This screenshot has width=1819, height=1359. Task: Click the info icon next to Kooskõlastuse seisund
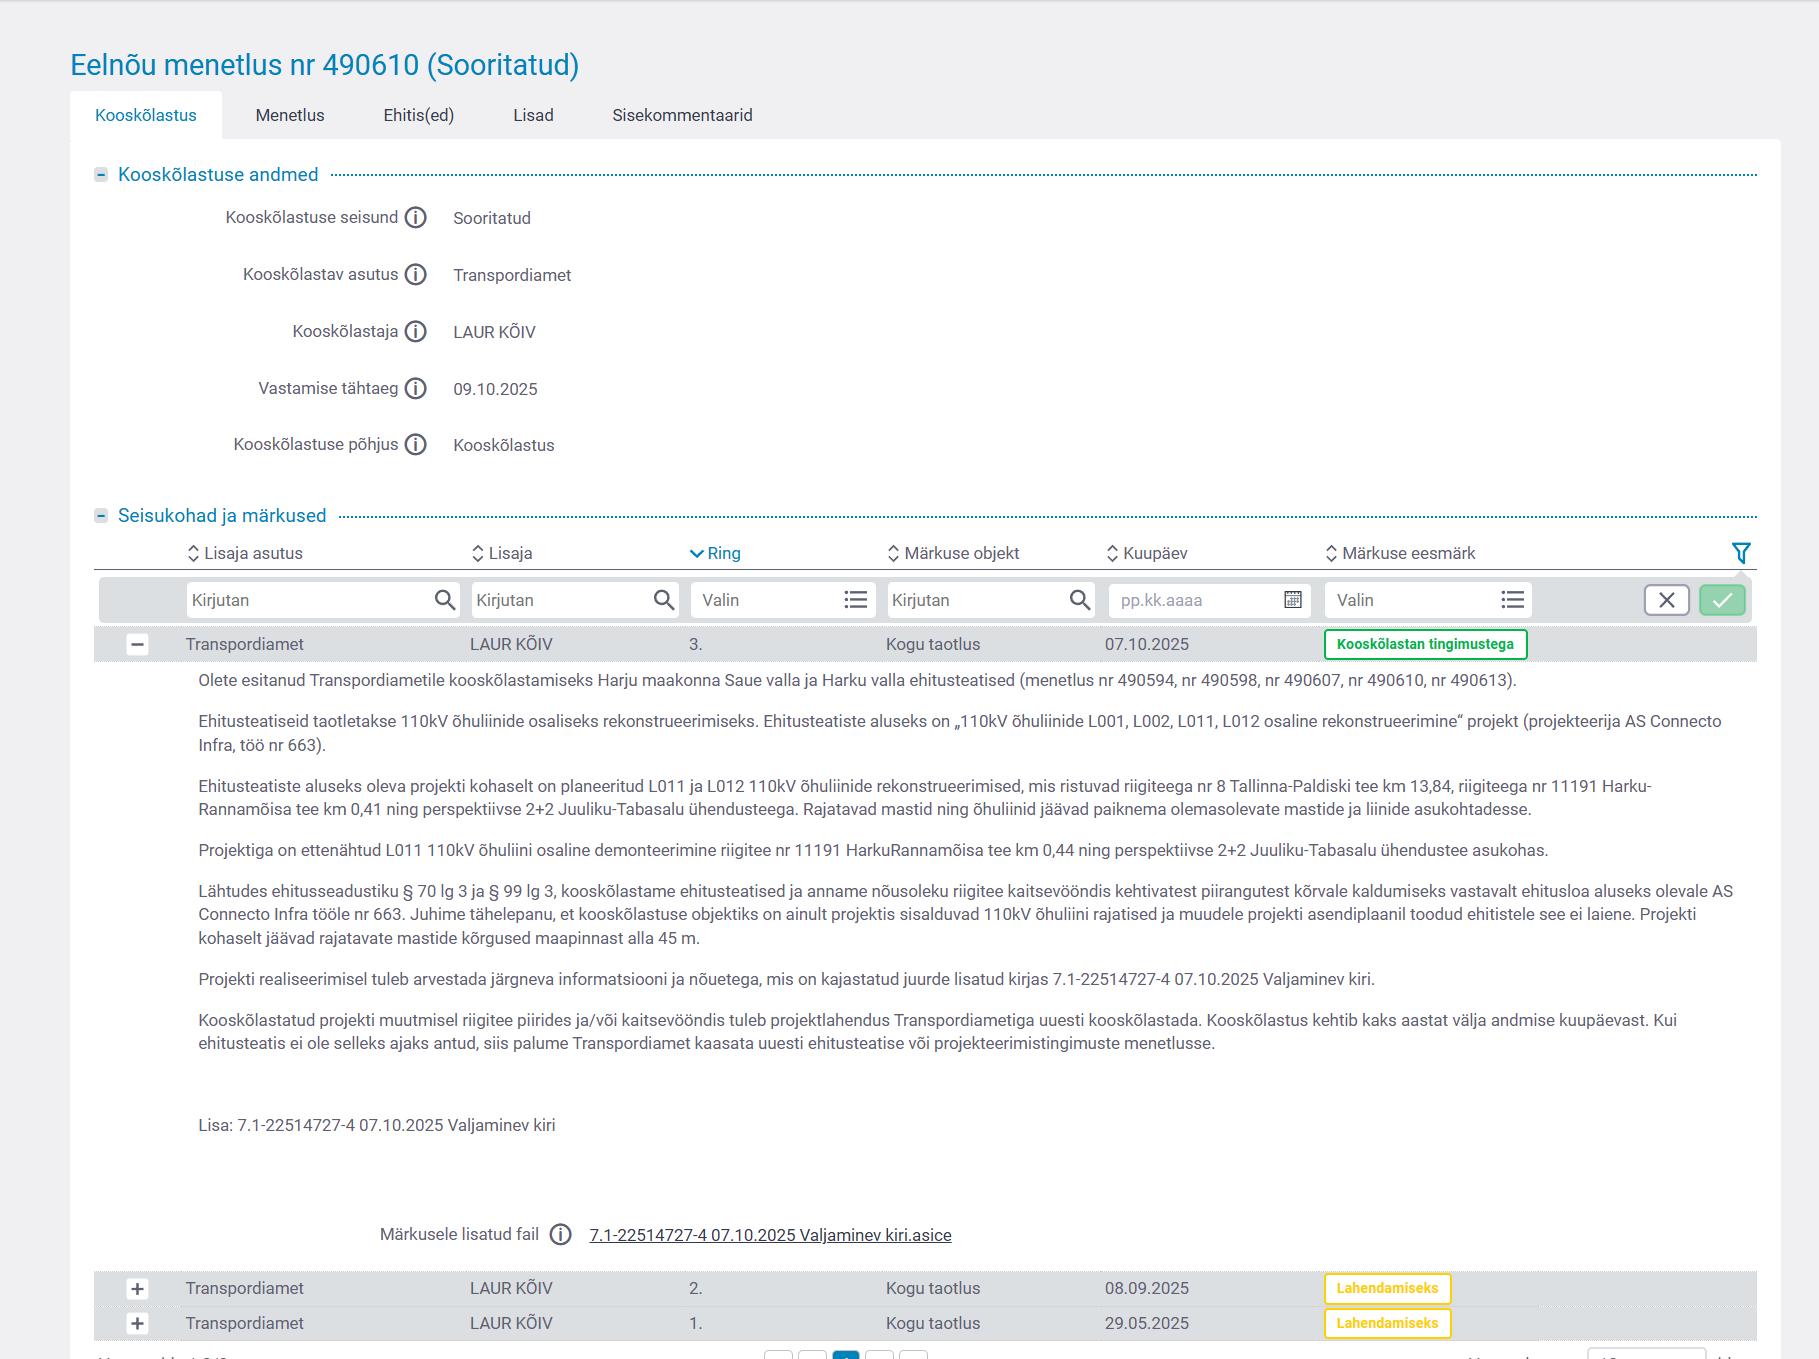click(x=415, y=218)
